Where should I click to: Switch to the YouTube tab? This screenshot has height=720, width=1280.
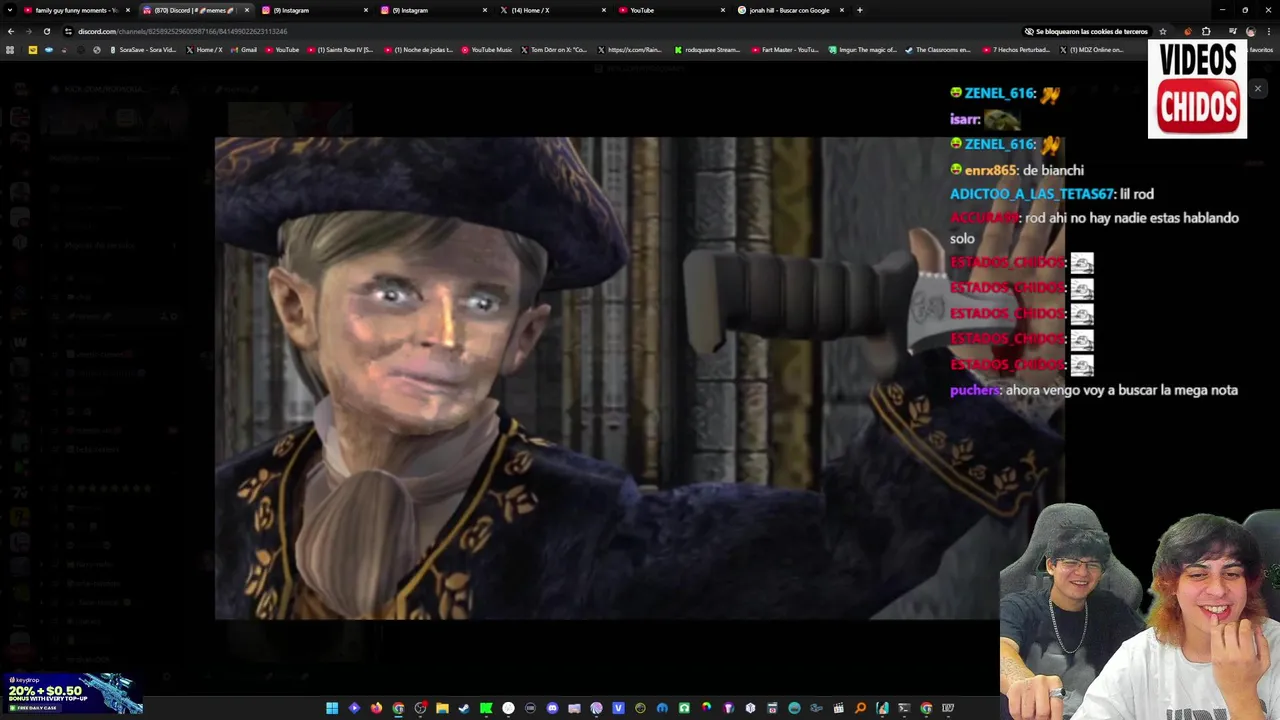coord(673,10)
